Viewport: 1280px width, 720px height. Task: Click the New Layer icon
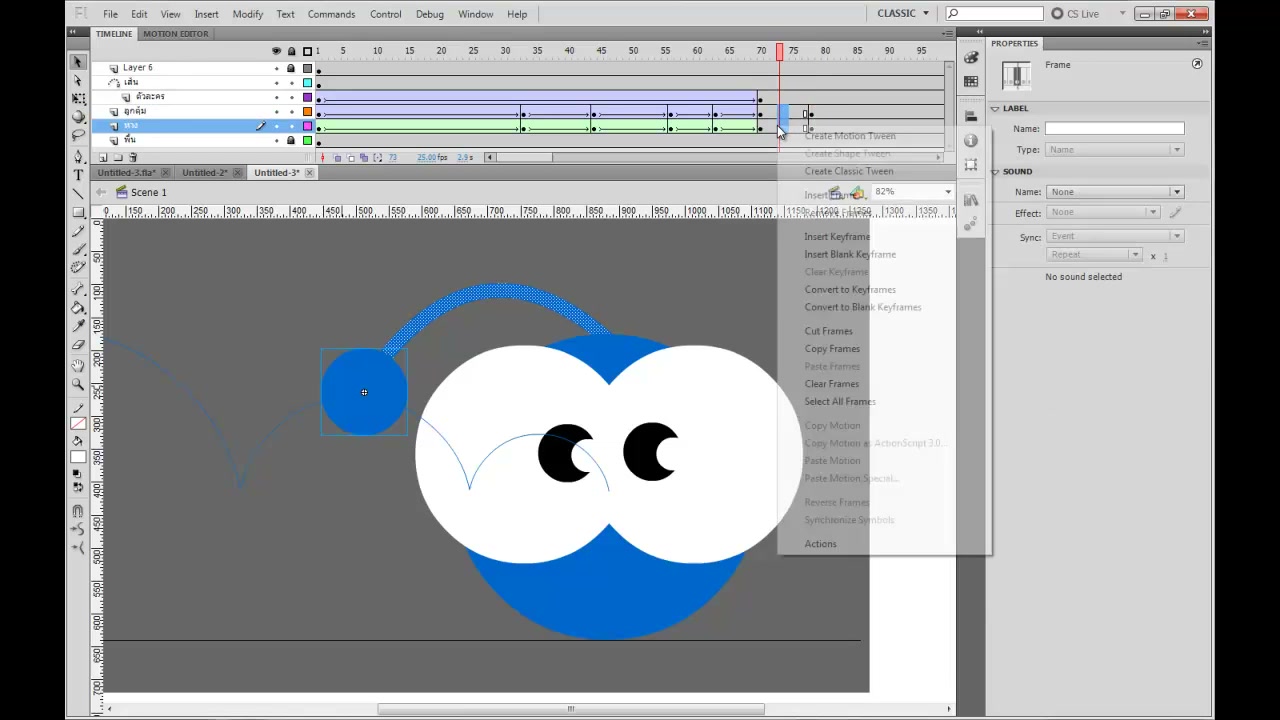(103, 158)
